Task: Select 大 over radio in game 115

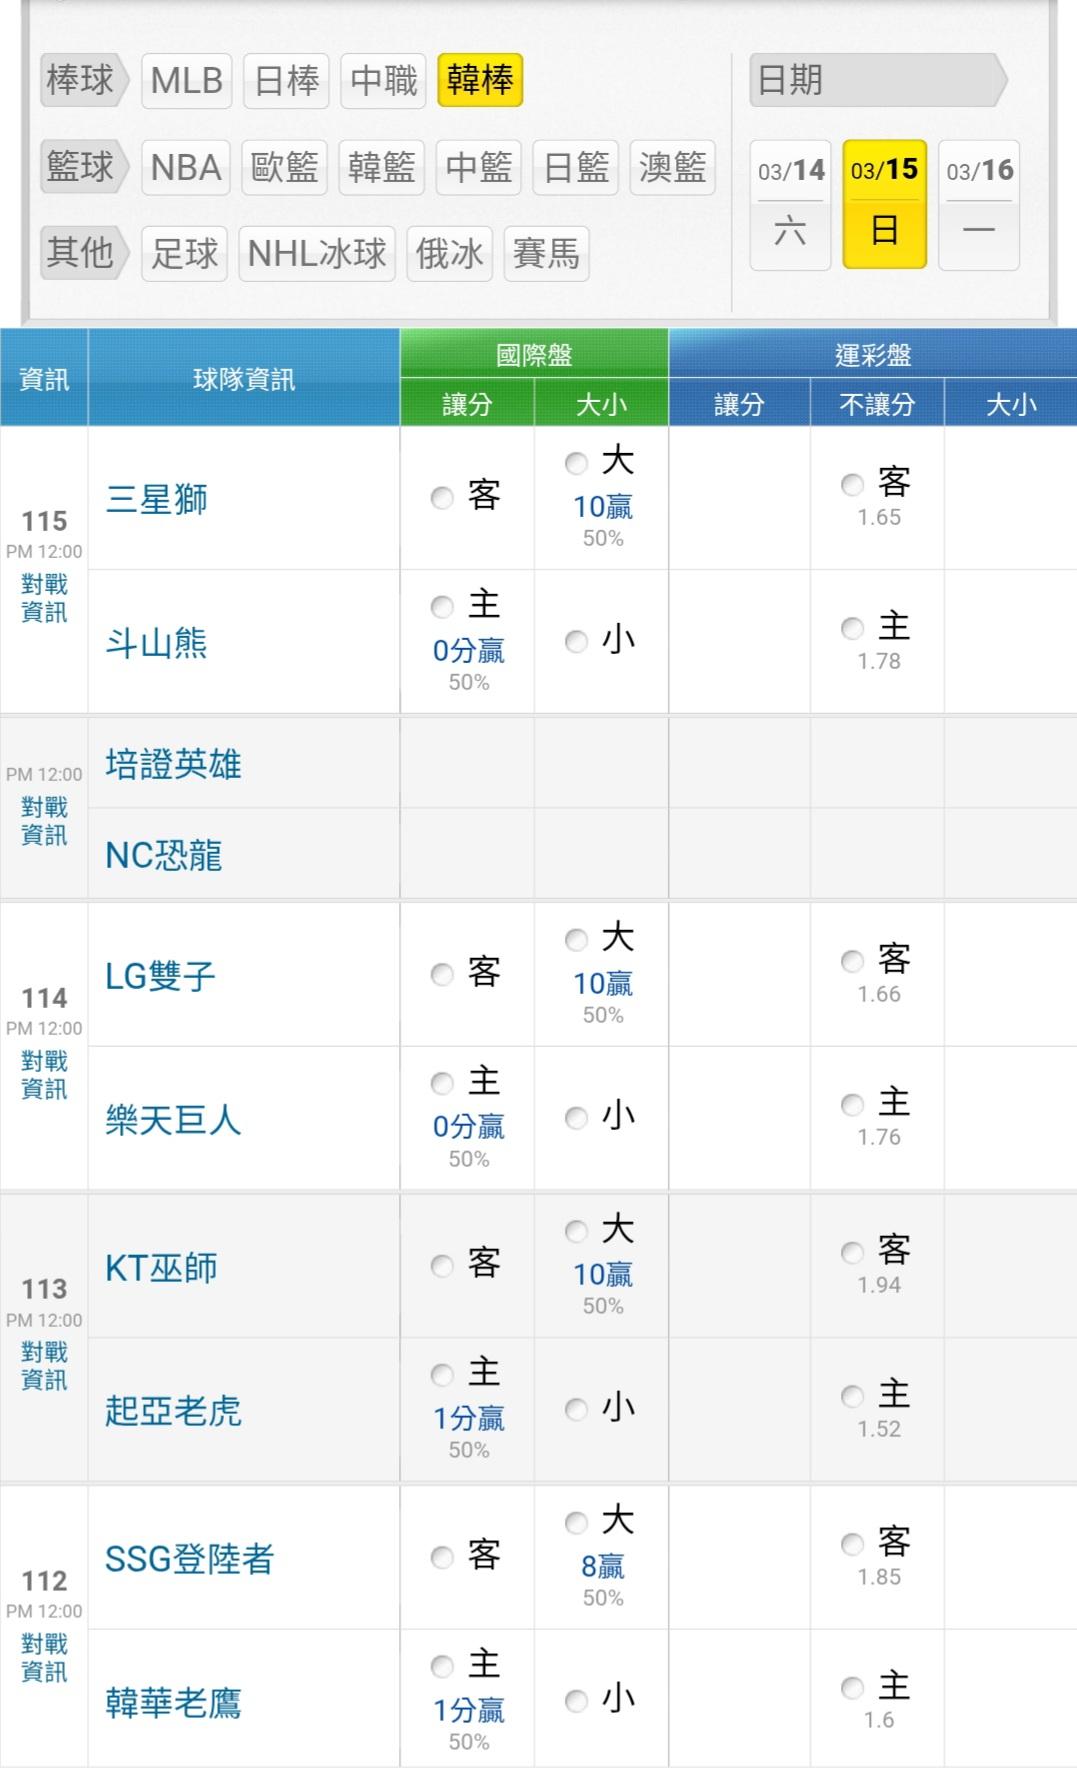Action: point(576,463)
